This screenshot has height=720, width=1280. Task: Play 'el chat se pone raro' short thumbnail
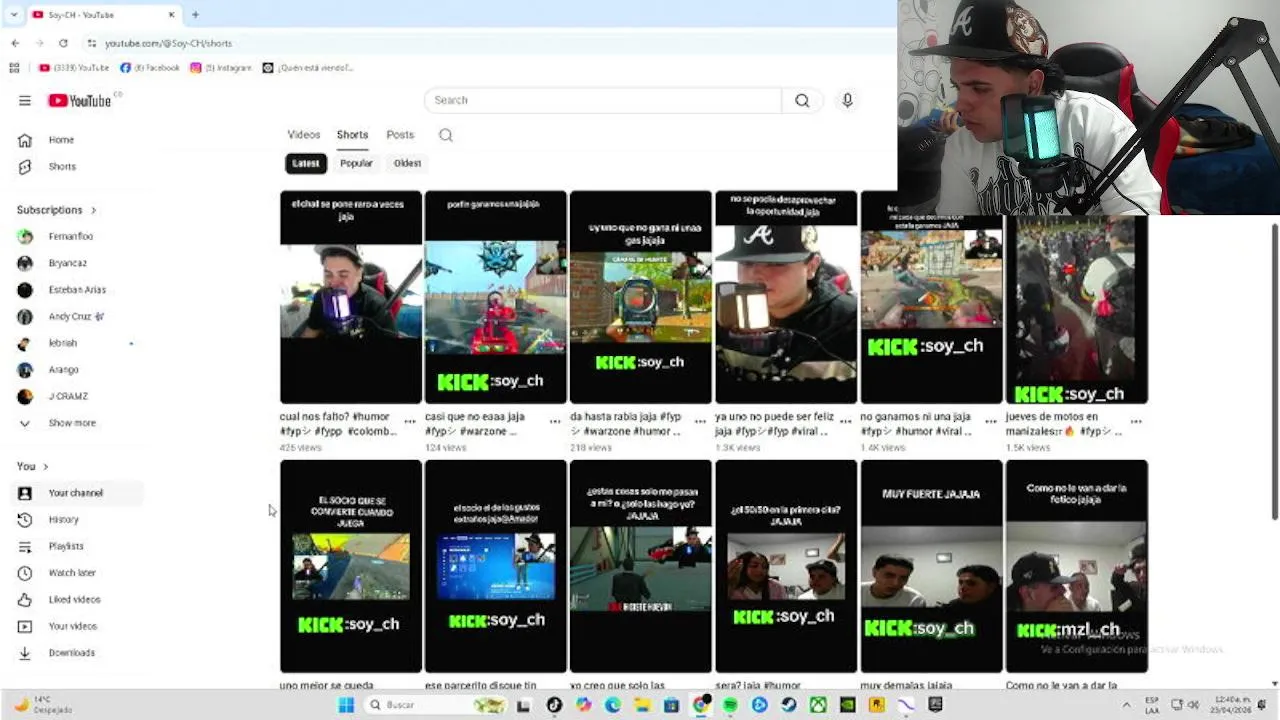[351, 297]
